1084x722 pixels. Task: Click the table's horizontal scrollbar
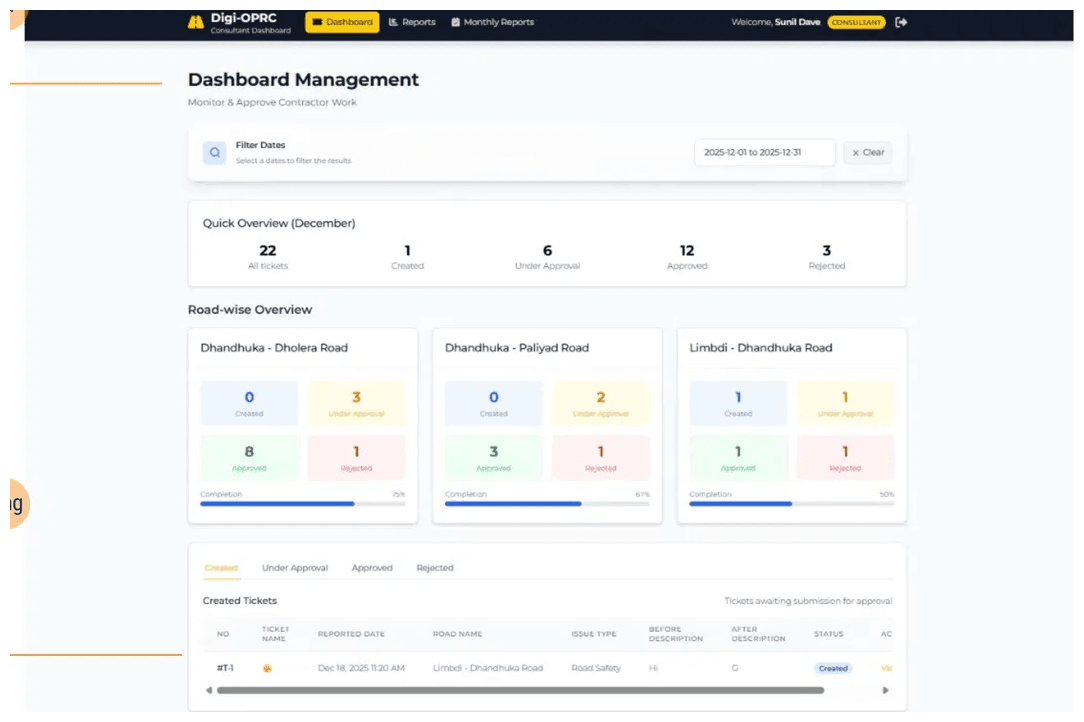pyautogui.click(x=520, y=690)
